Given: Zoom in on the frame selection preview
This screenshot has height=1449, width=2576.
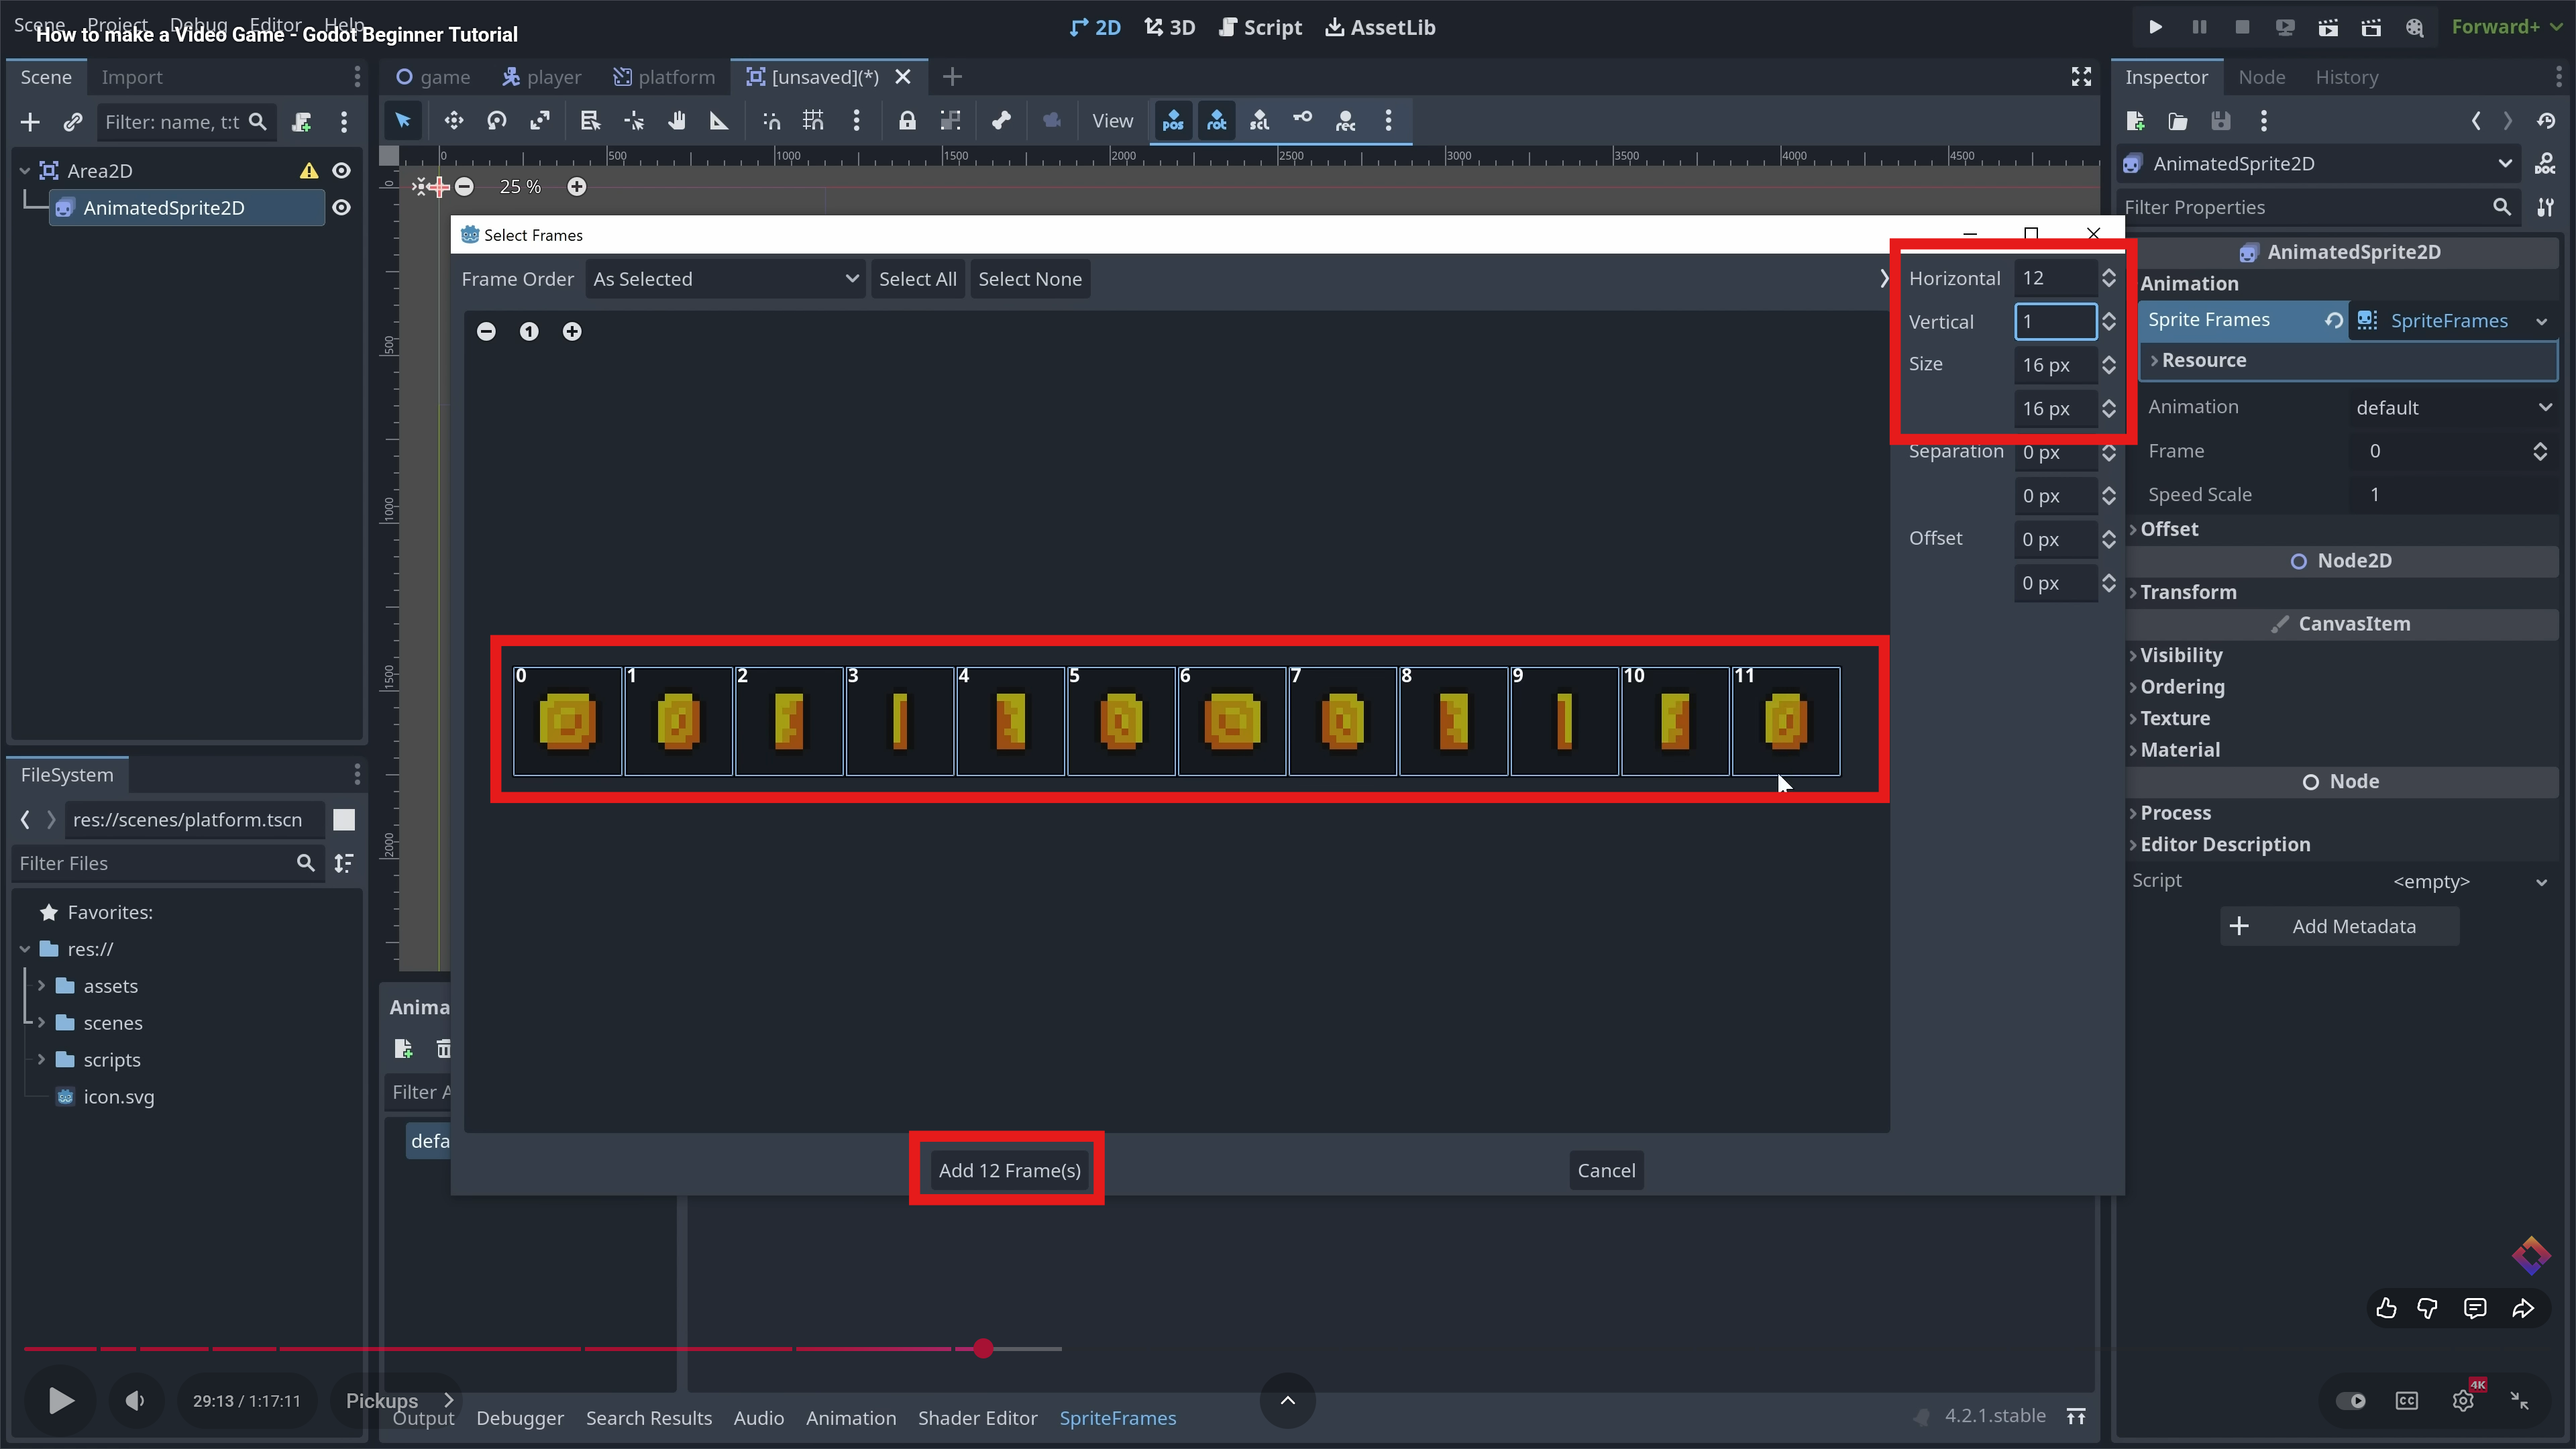Looking at the screenshot, I should (572, 332).
